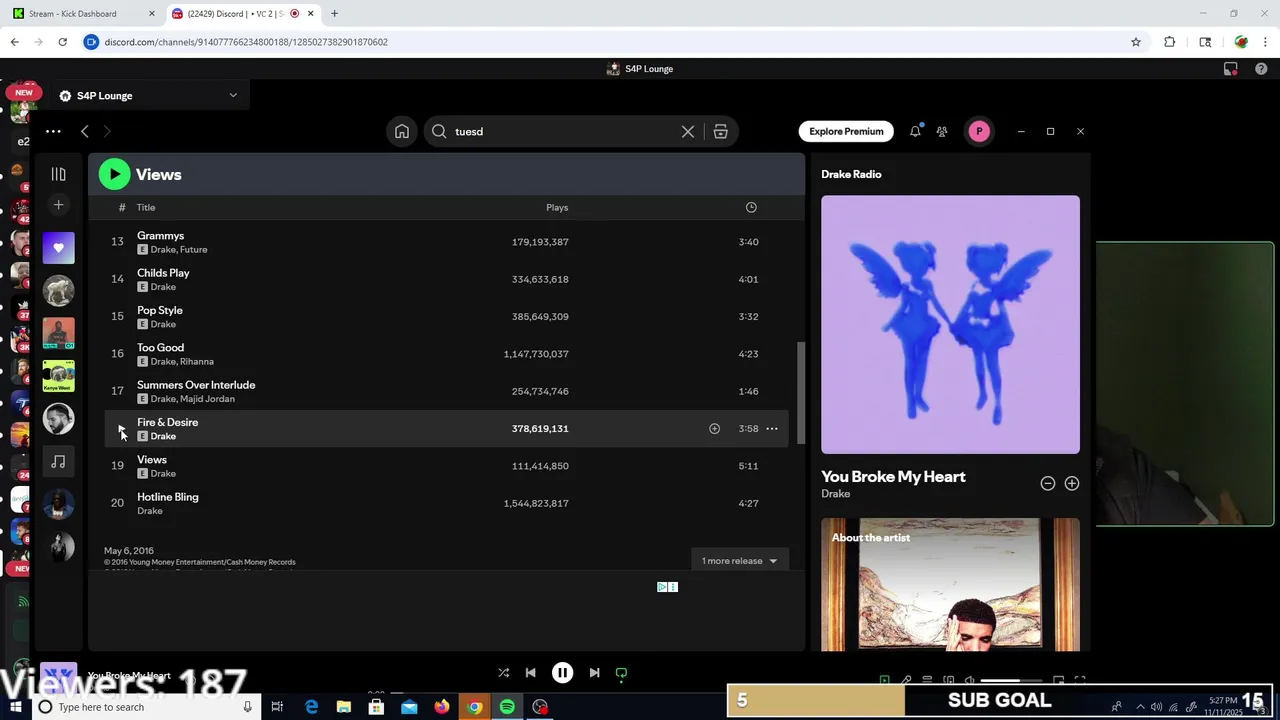1280x720 pixels.
Task: Open browser Extensions puzzle icon
Action: coord(1170,42)
